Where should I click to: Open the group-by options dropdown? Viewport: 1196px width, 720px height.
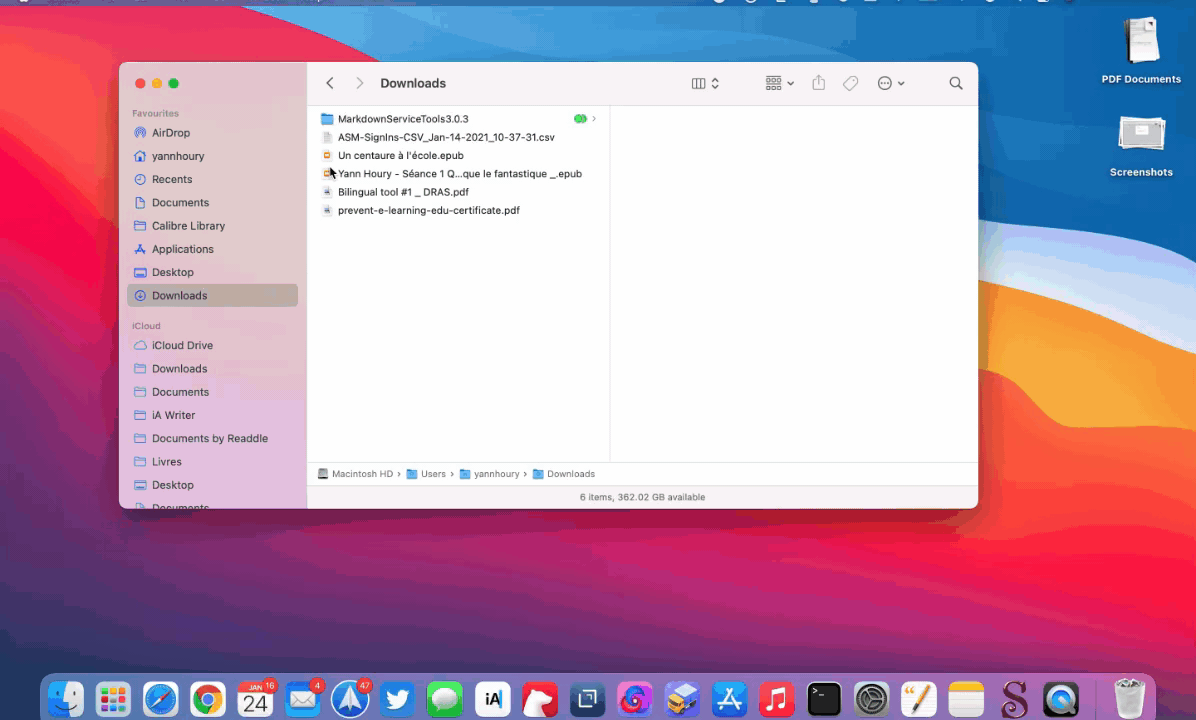pos(780,83)
